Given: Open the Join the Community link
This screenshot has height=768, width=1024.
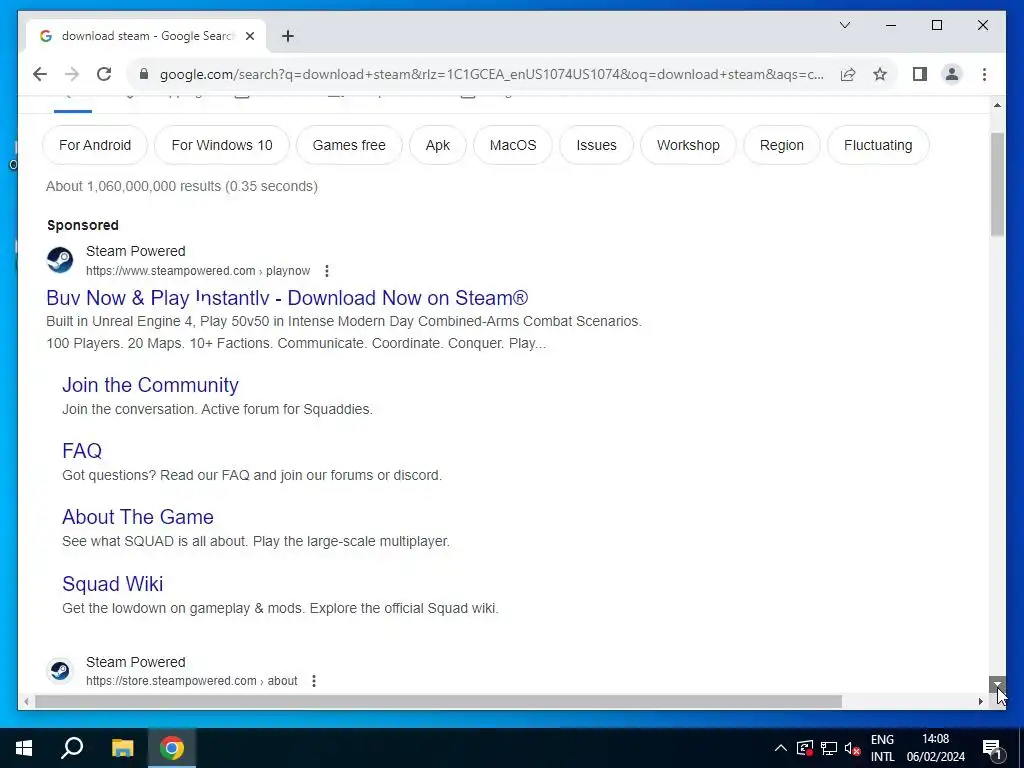Looking at the screenshot, I should click(150, 385).
